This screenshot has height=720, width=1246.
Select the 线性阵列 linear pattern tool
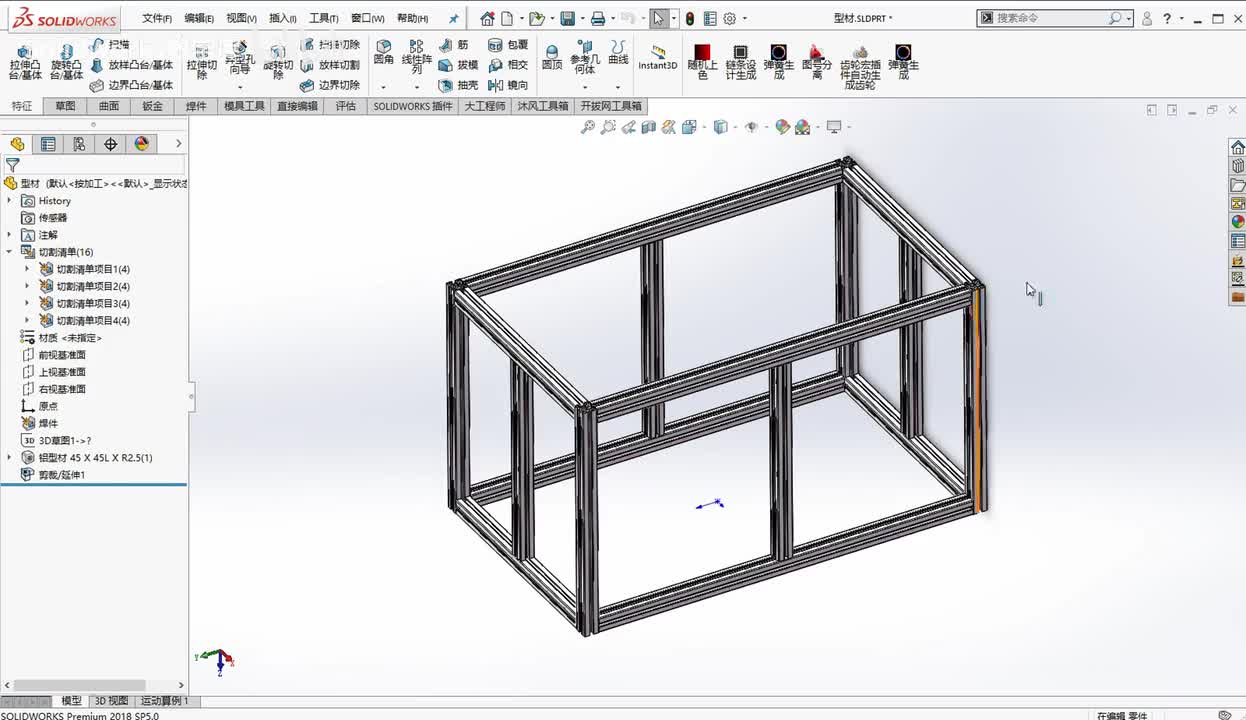[416, 57]
